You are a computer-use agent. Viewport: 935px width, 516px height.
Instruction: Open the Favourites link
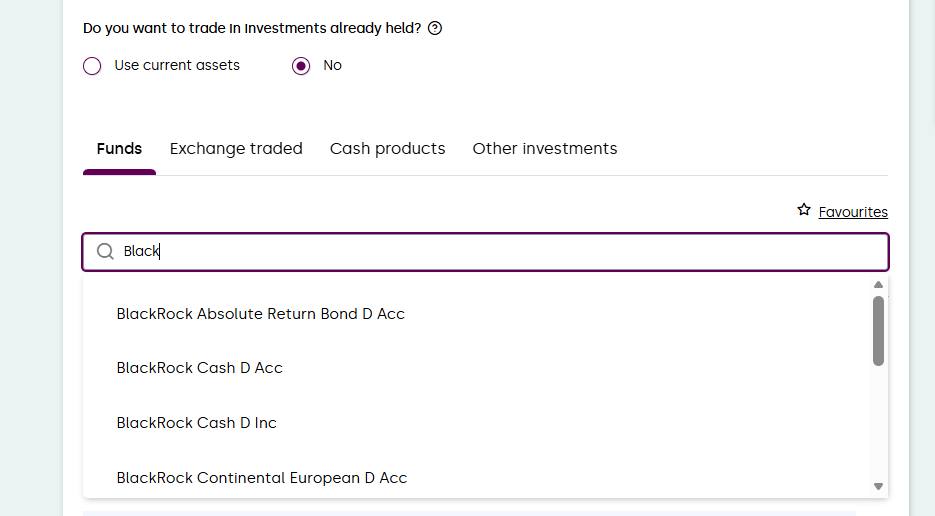[853, 212]
